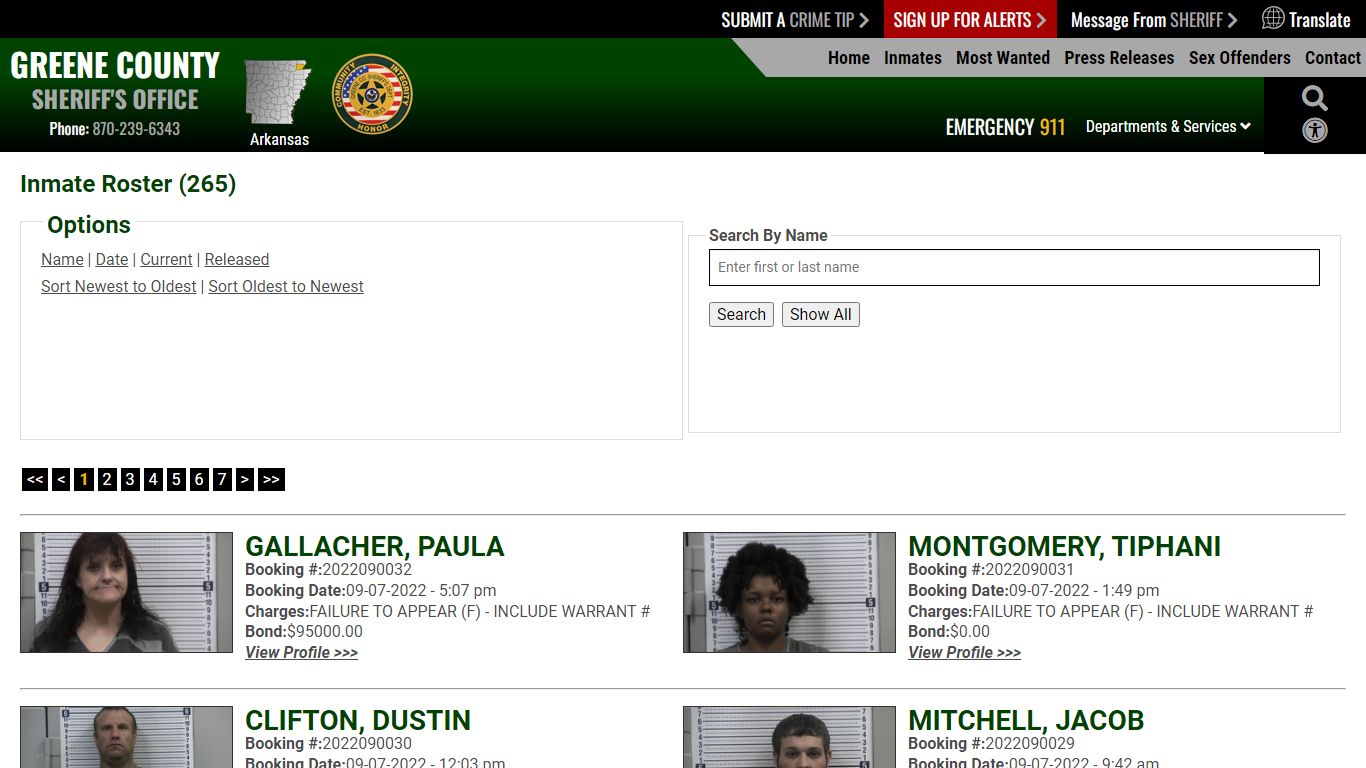Open the Contact menu item
The width and height of the screenshot is (1366, 768).
[1333, 58]
